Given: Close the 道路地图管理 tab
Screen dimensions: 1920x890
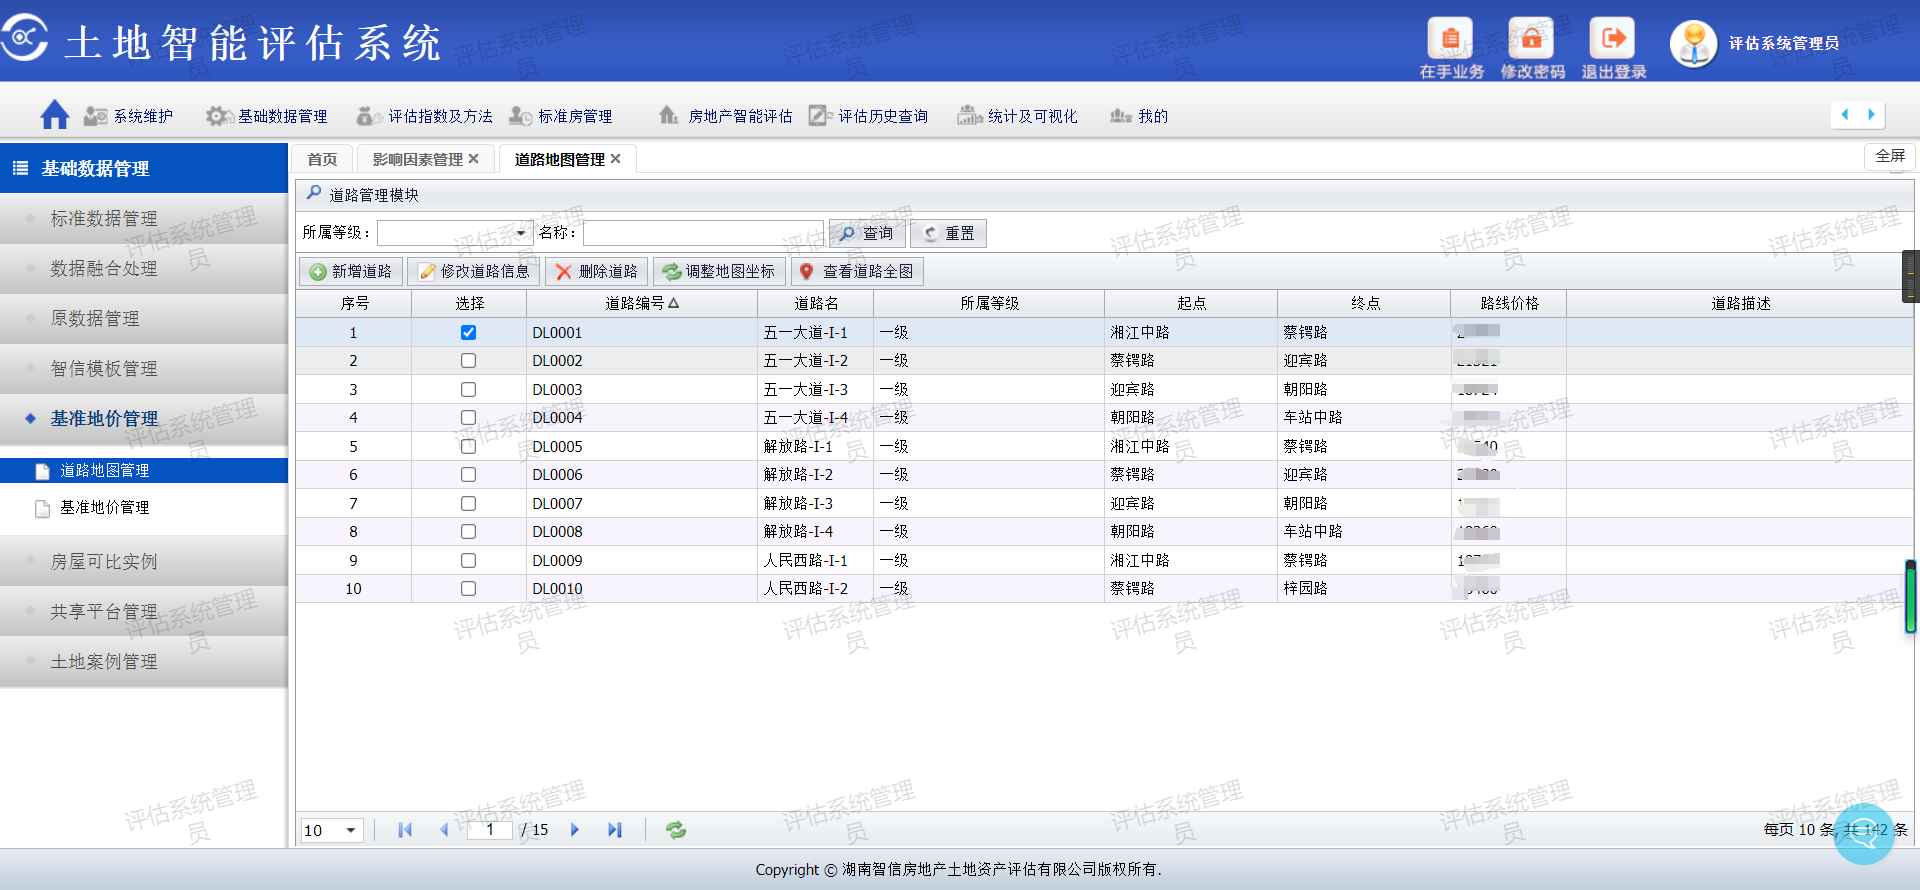Looking at the screenshot, I should 616,159.
